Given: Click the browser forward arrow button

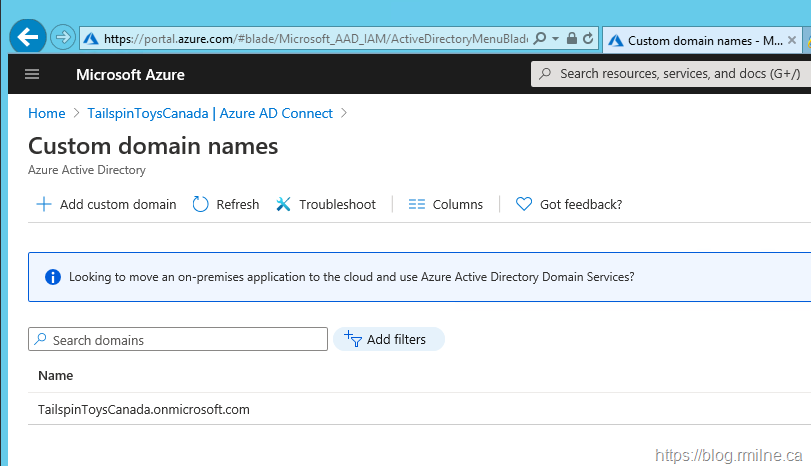Looking at the screenshot, I should [x=62, y=38].
